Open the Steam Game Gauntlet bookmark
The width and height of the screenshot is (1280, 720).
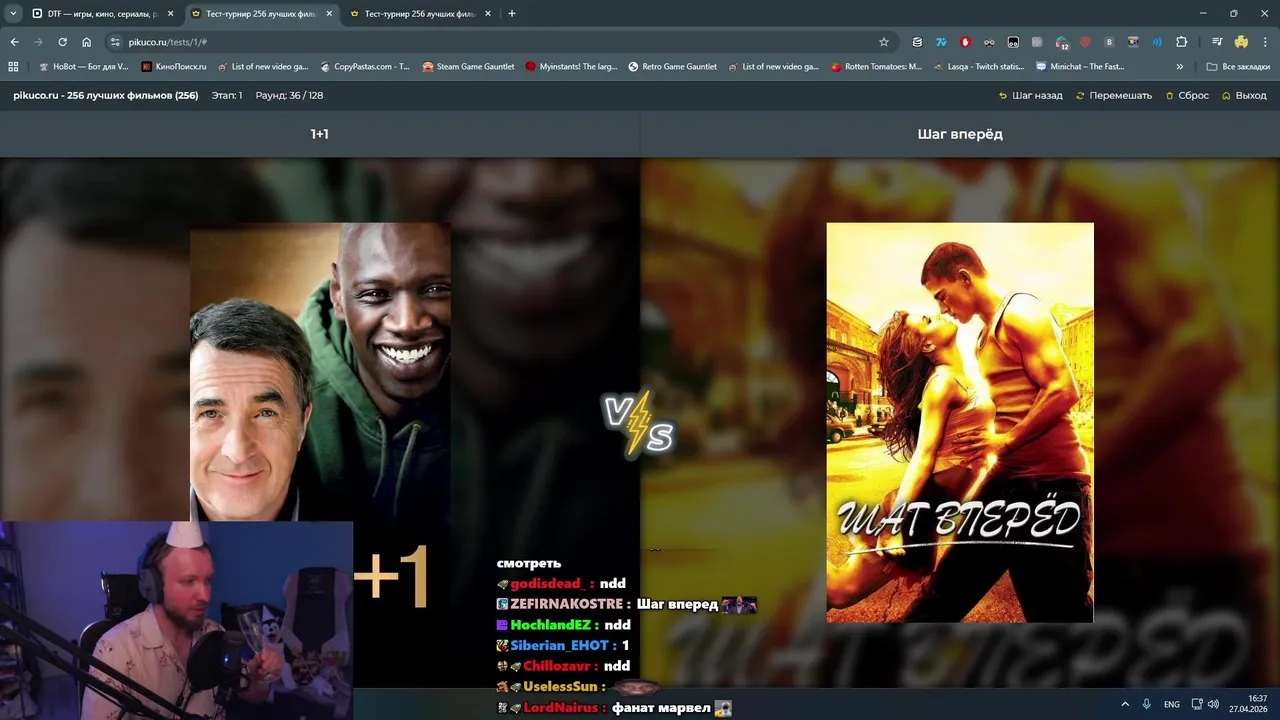pyautogui.click(x=468, y=67)
